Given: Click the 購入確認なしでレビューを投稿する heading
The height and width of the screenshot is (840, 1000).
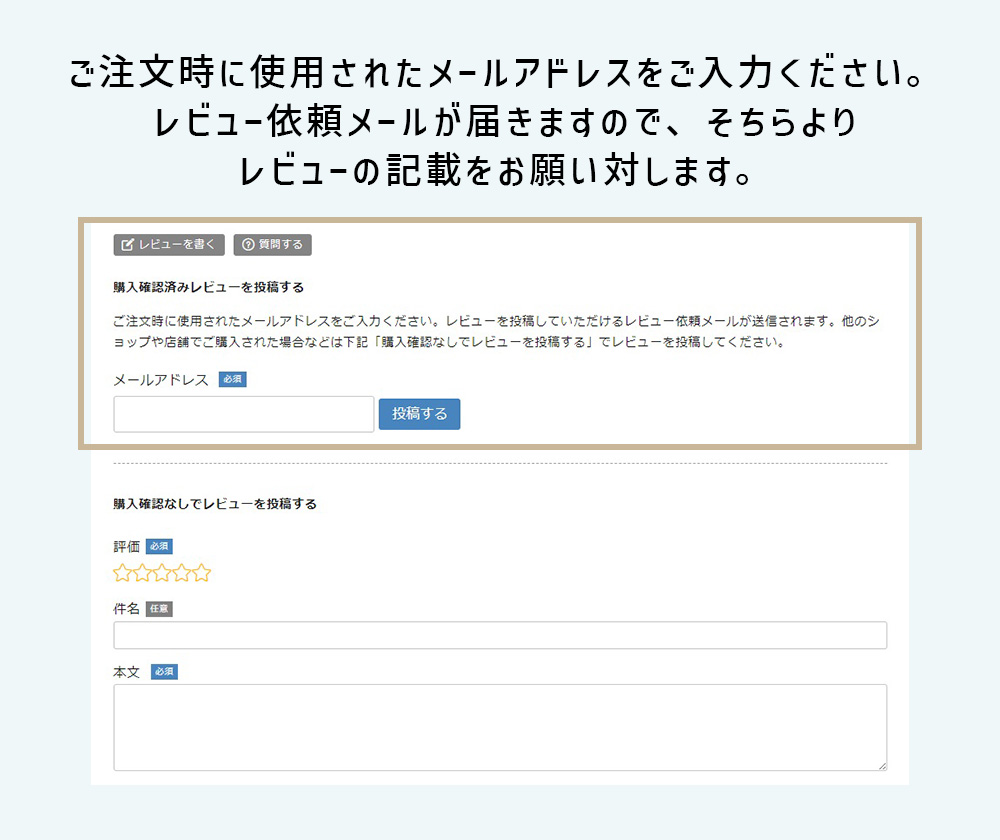Looking at the screenshot, I should pos(215,504).
